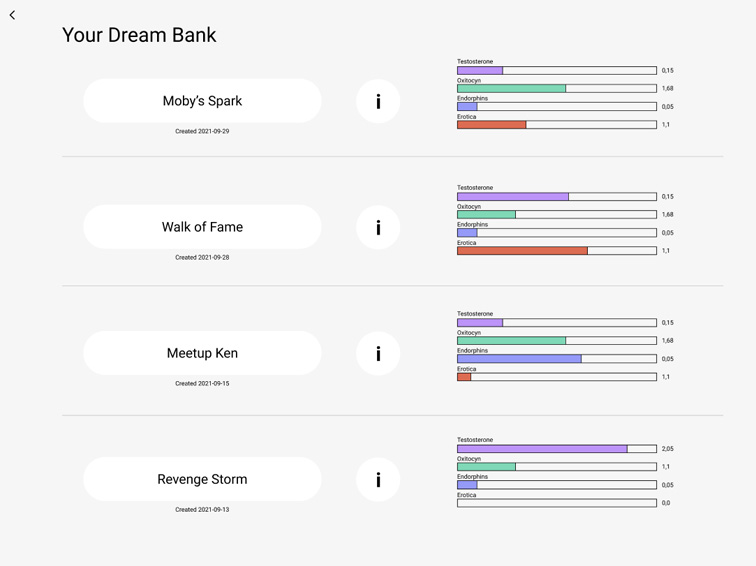Viewport: 756px width, 566px height.
Task: Click Walk of Fame Testosterone bar
Action: [x=556, y=197]
